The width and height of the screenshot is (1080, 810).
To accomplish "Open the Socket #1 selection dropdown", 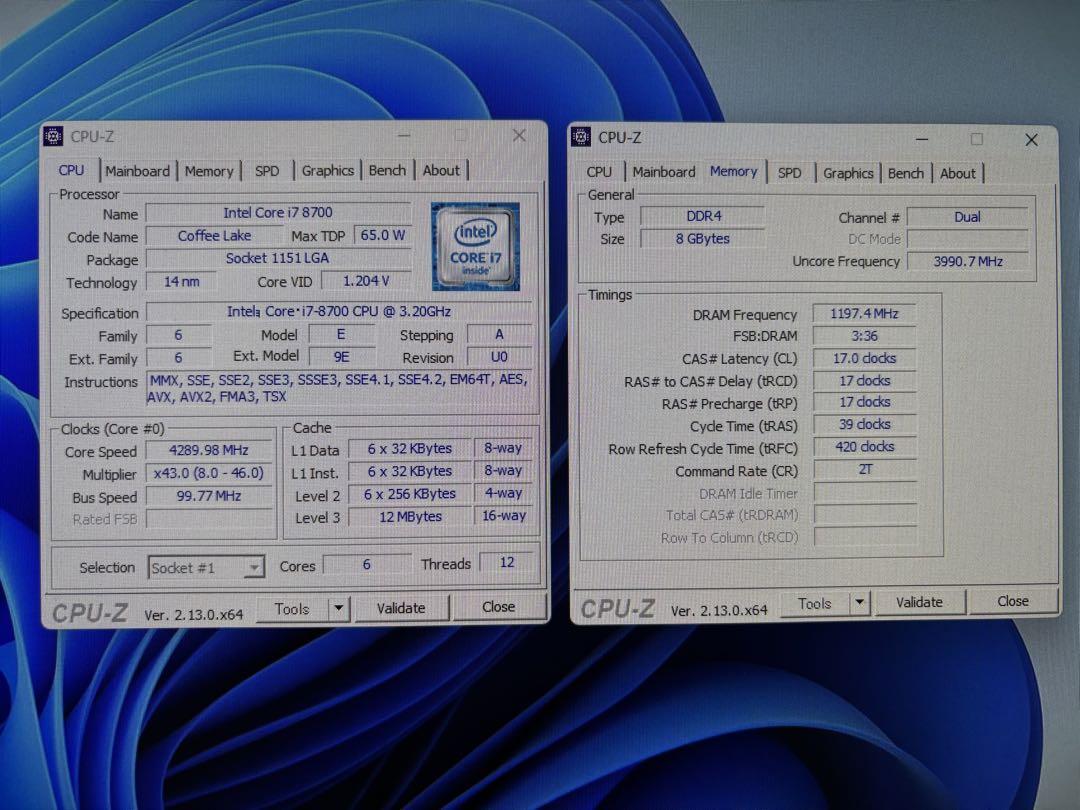I will (x=205, y=568).
